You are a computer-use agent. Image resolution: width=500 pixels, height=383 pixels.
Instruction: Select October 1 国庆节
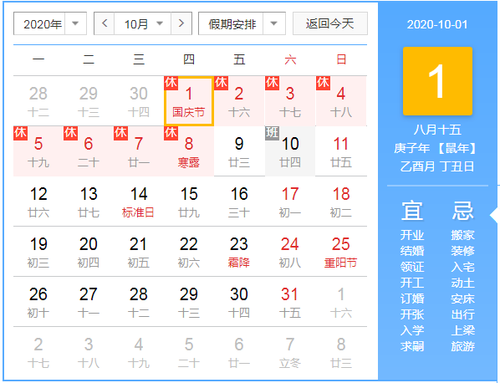189,101
